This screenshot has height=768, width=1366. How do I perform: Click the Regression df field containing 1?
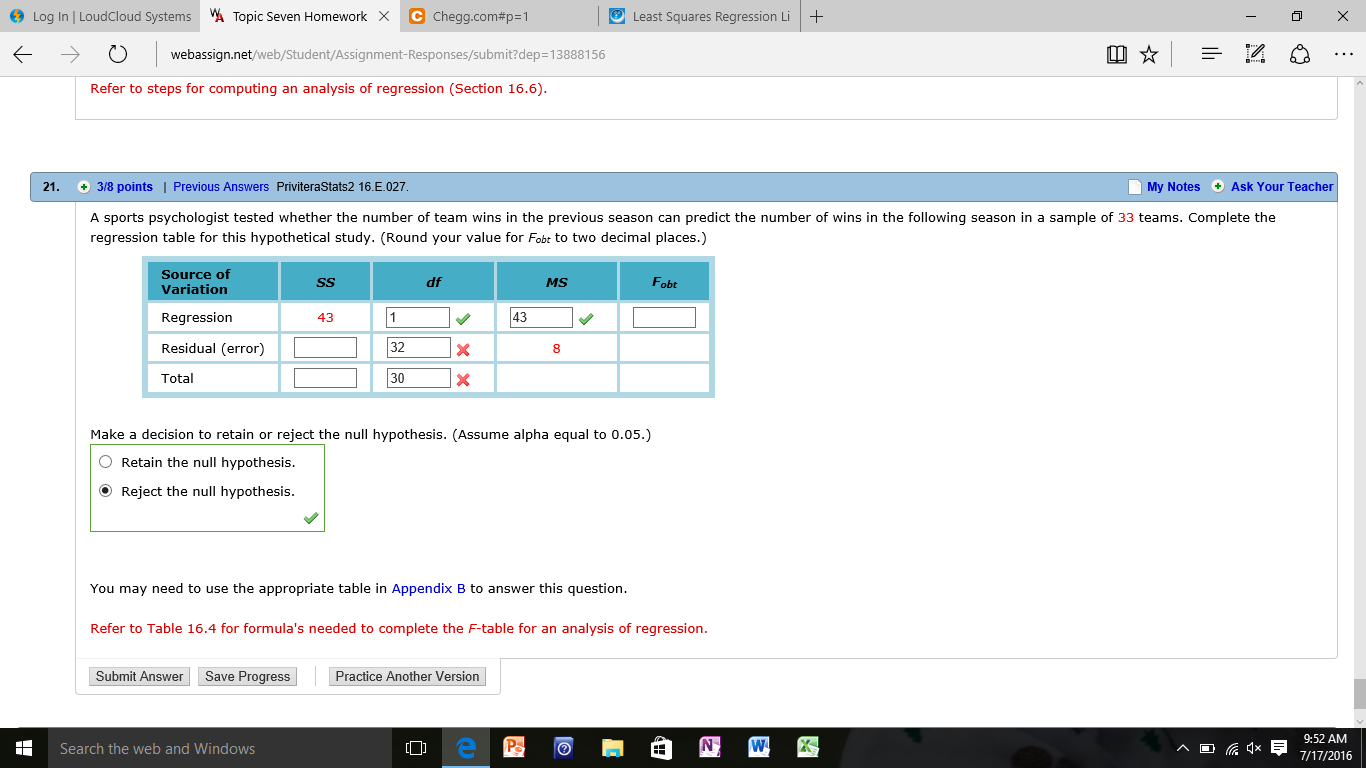(x=418, y=317)
